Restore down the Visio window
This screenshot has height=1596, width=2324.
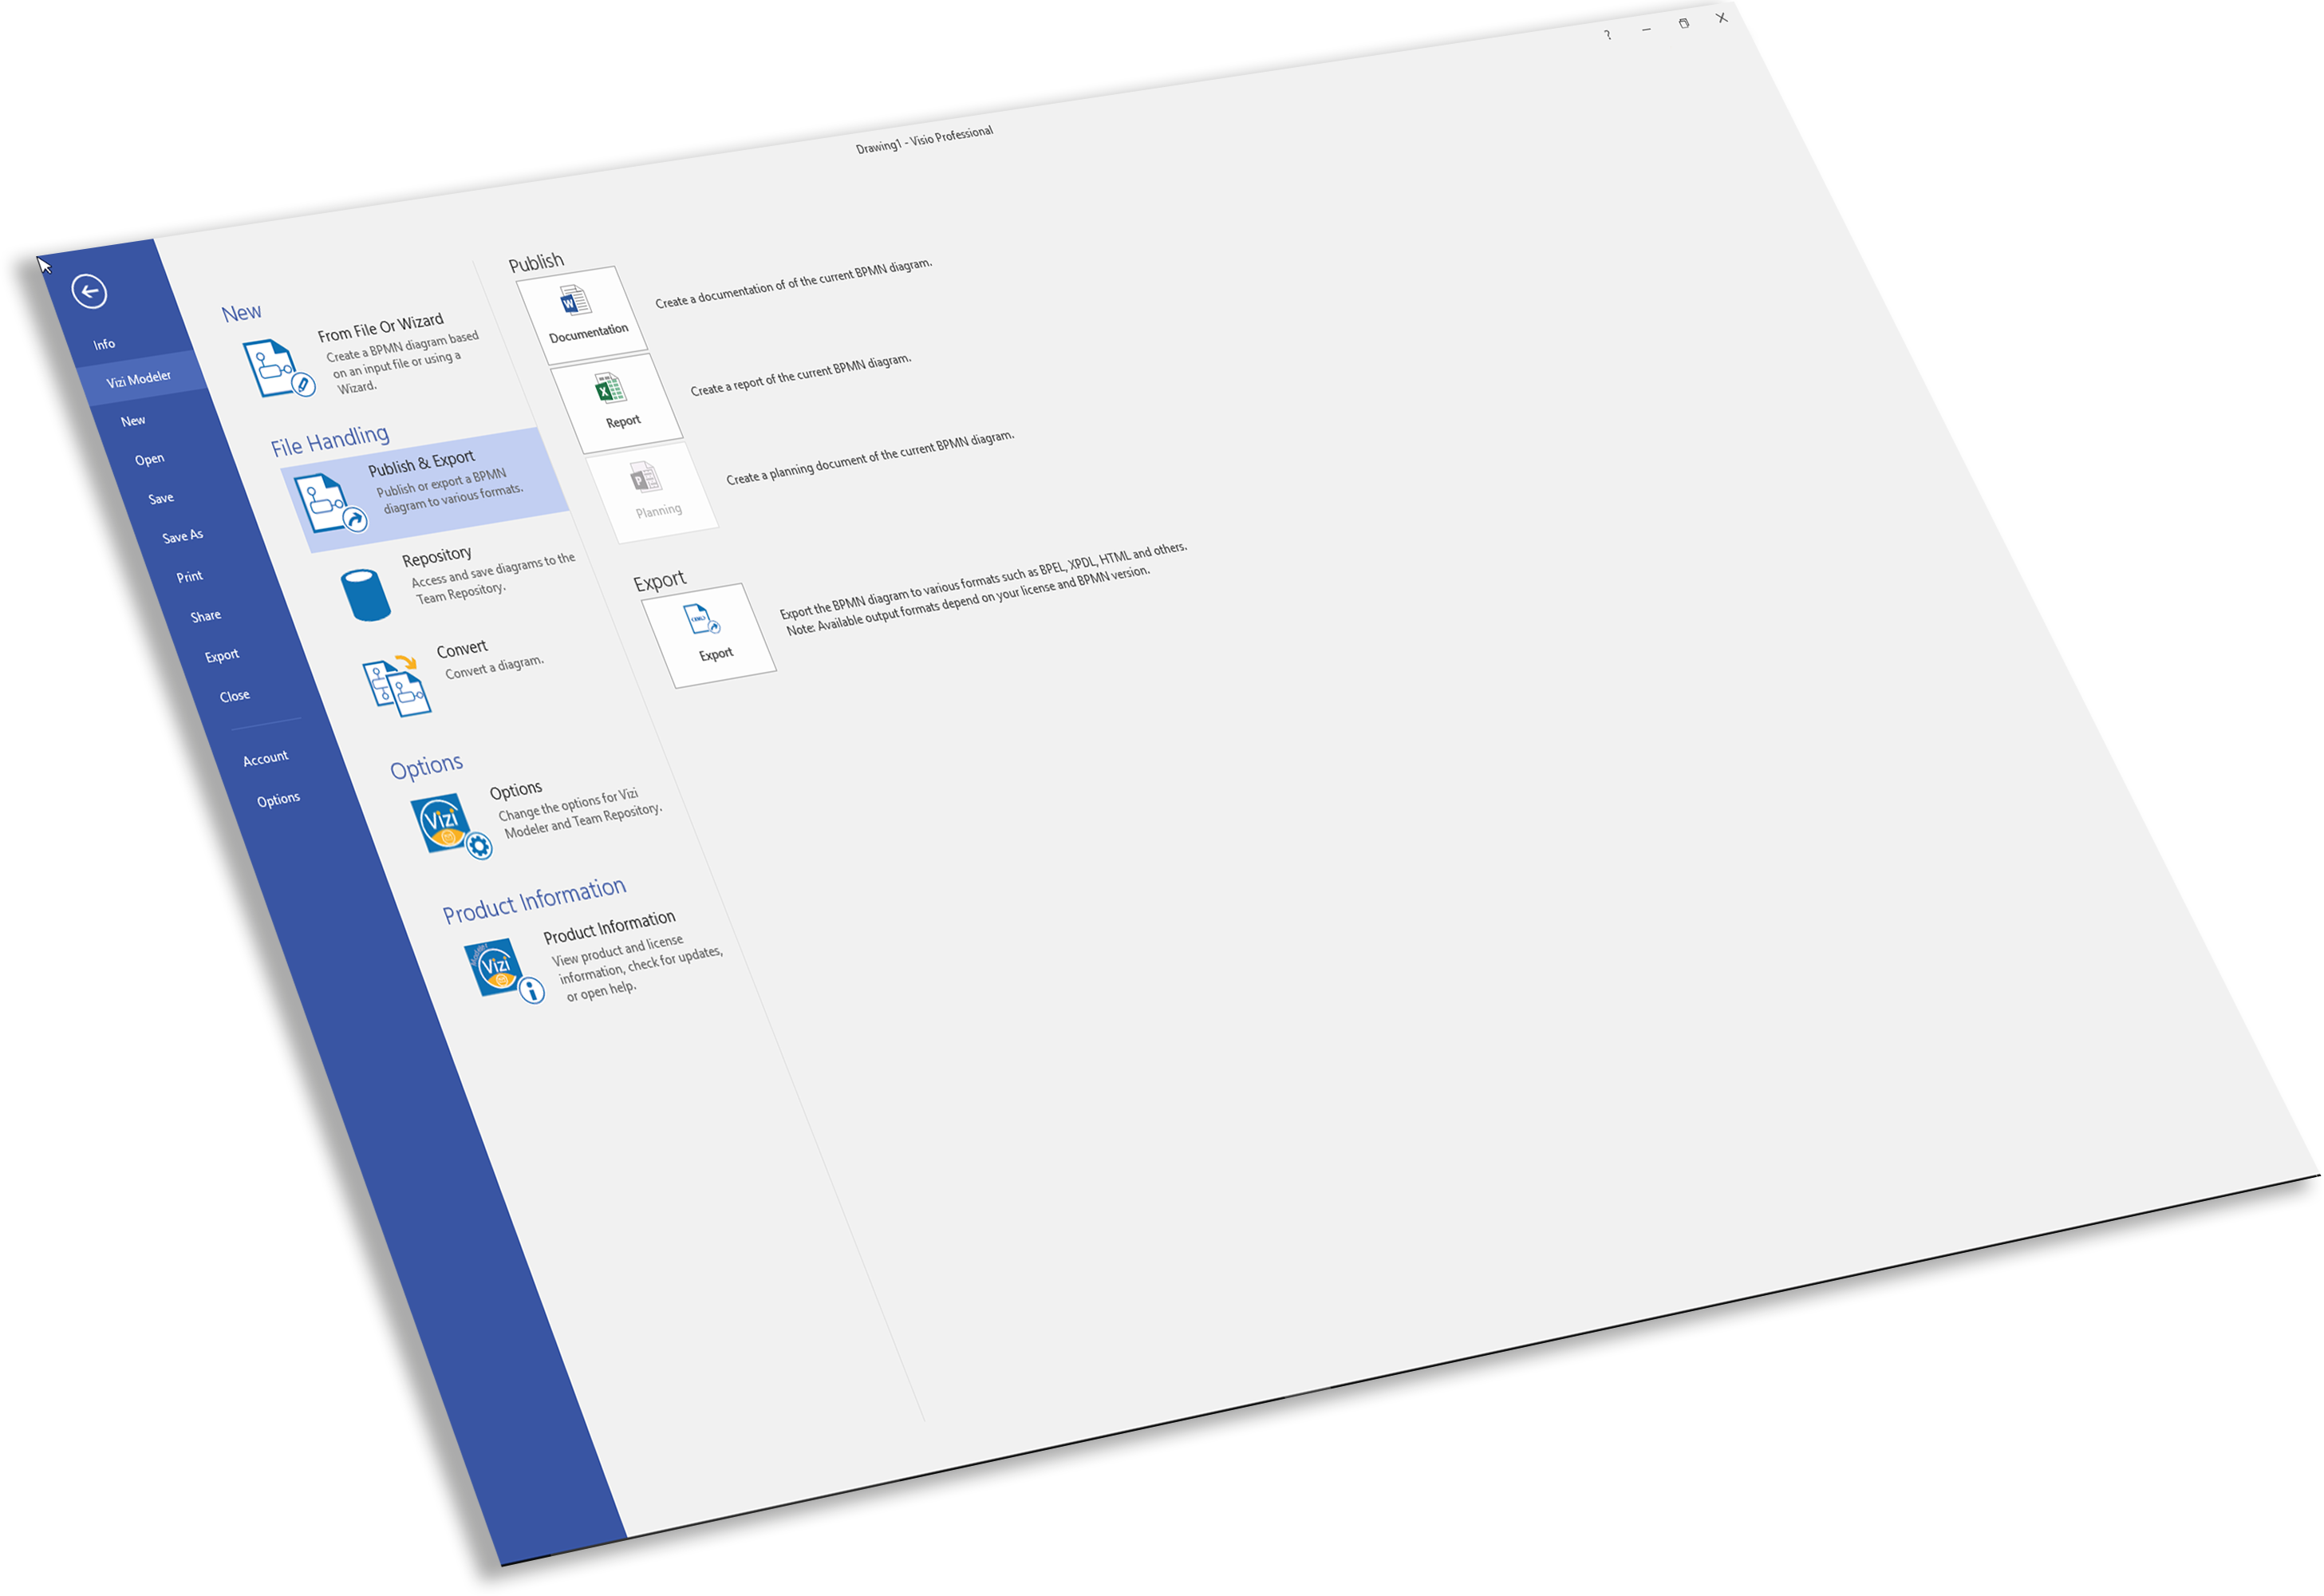coord(1684,23)
